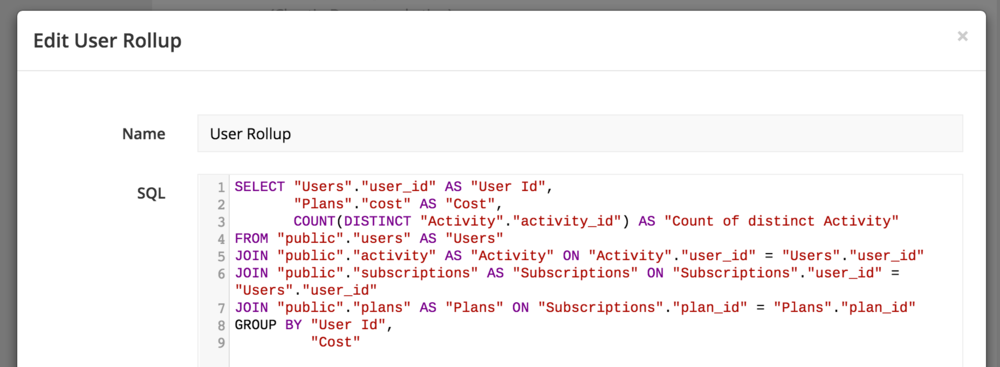Screen dimensions: 1000x367
Task: Click the SELECT keyword on line 1
Action: point(260,187)
